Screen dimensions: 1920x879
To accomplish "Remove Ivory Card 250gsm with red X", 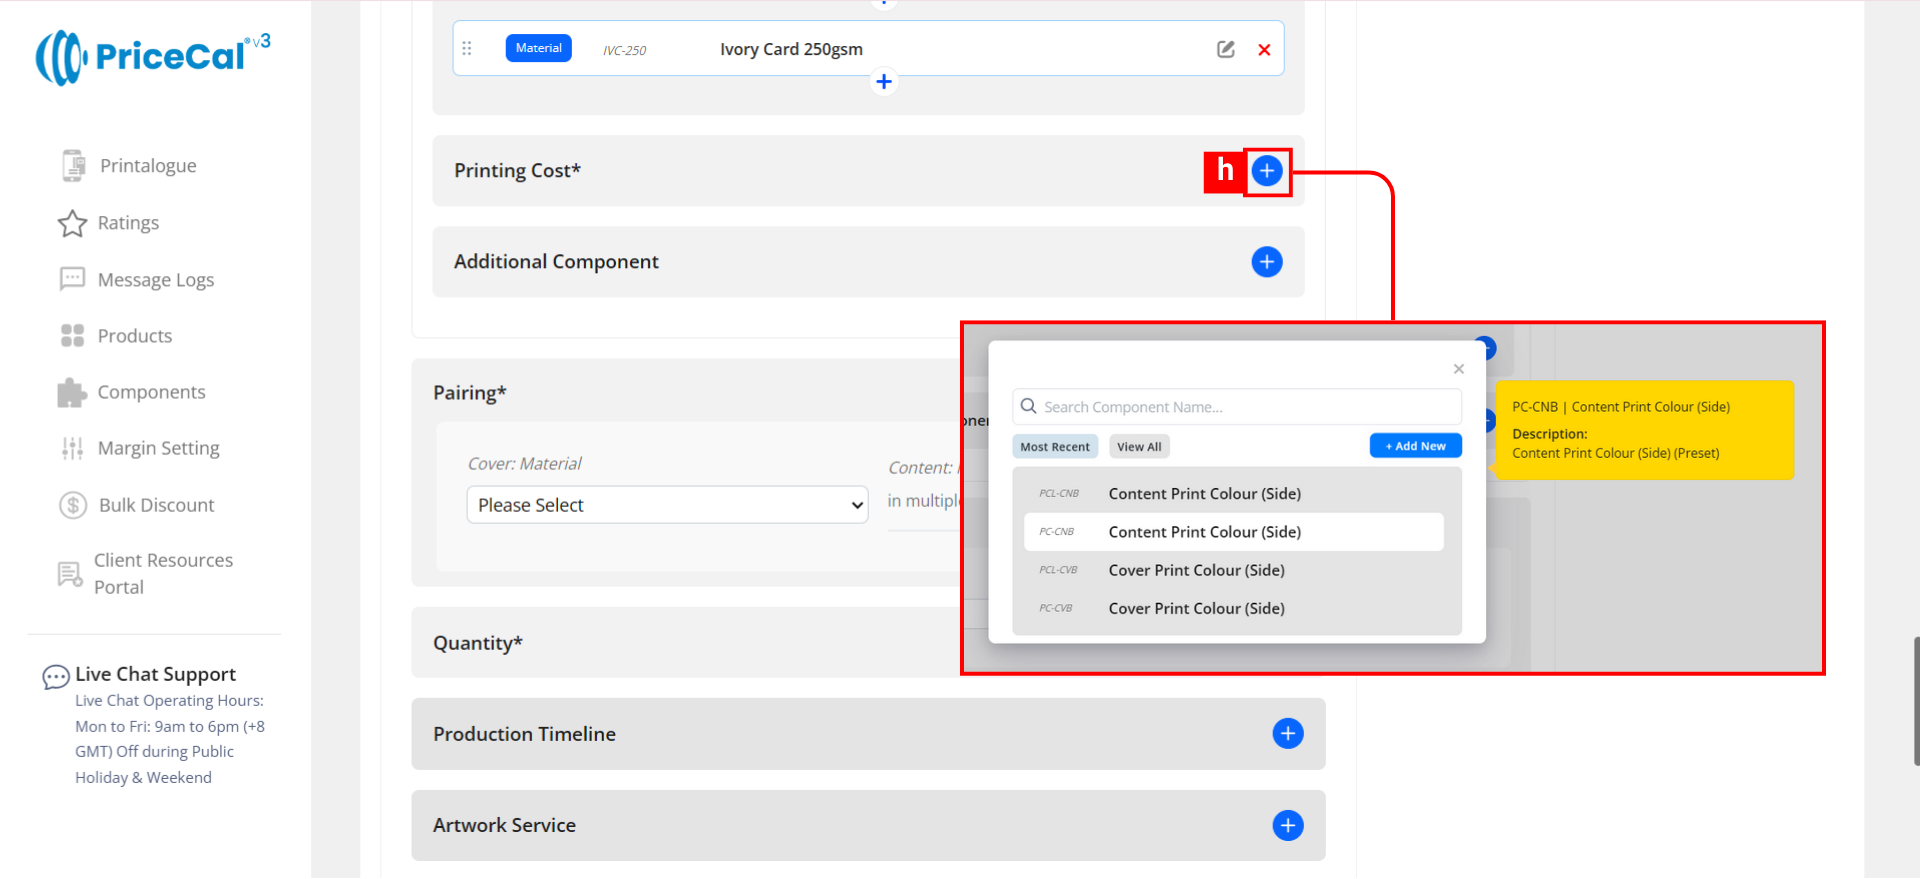I will 1264,50.
